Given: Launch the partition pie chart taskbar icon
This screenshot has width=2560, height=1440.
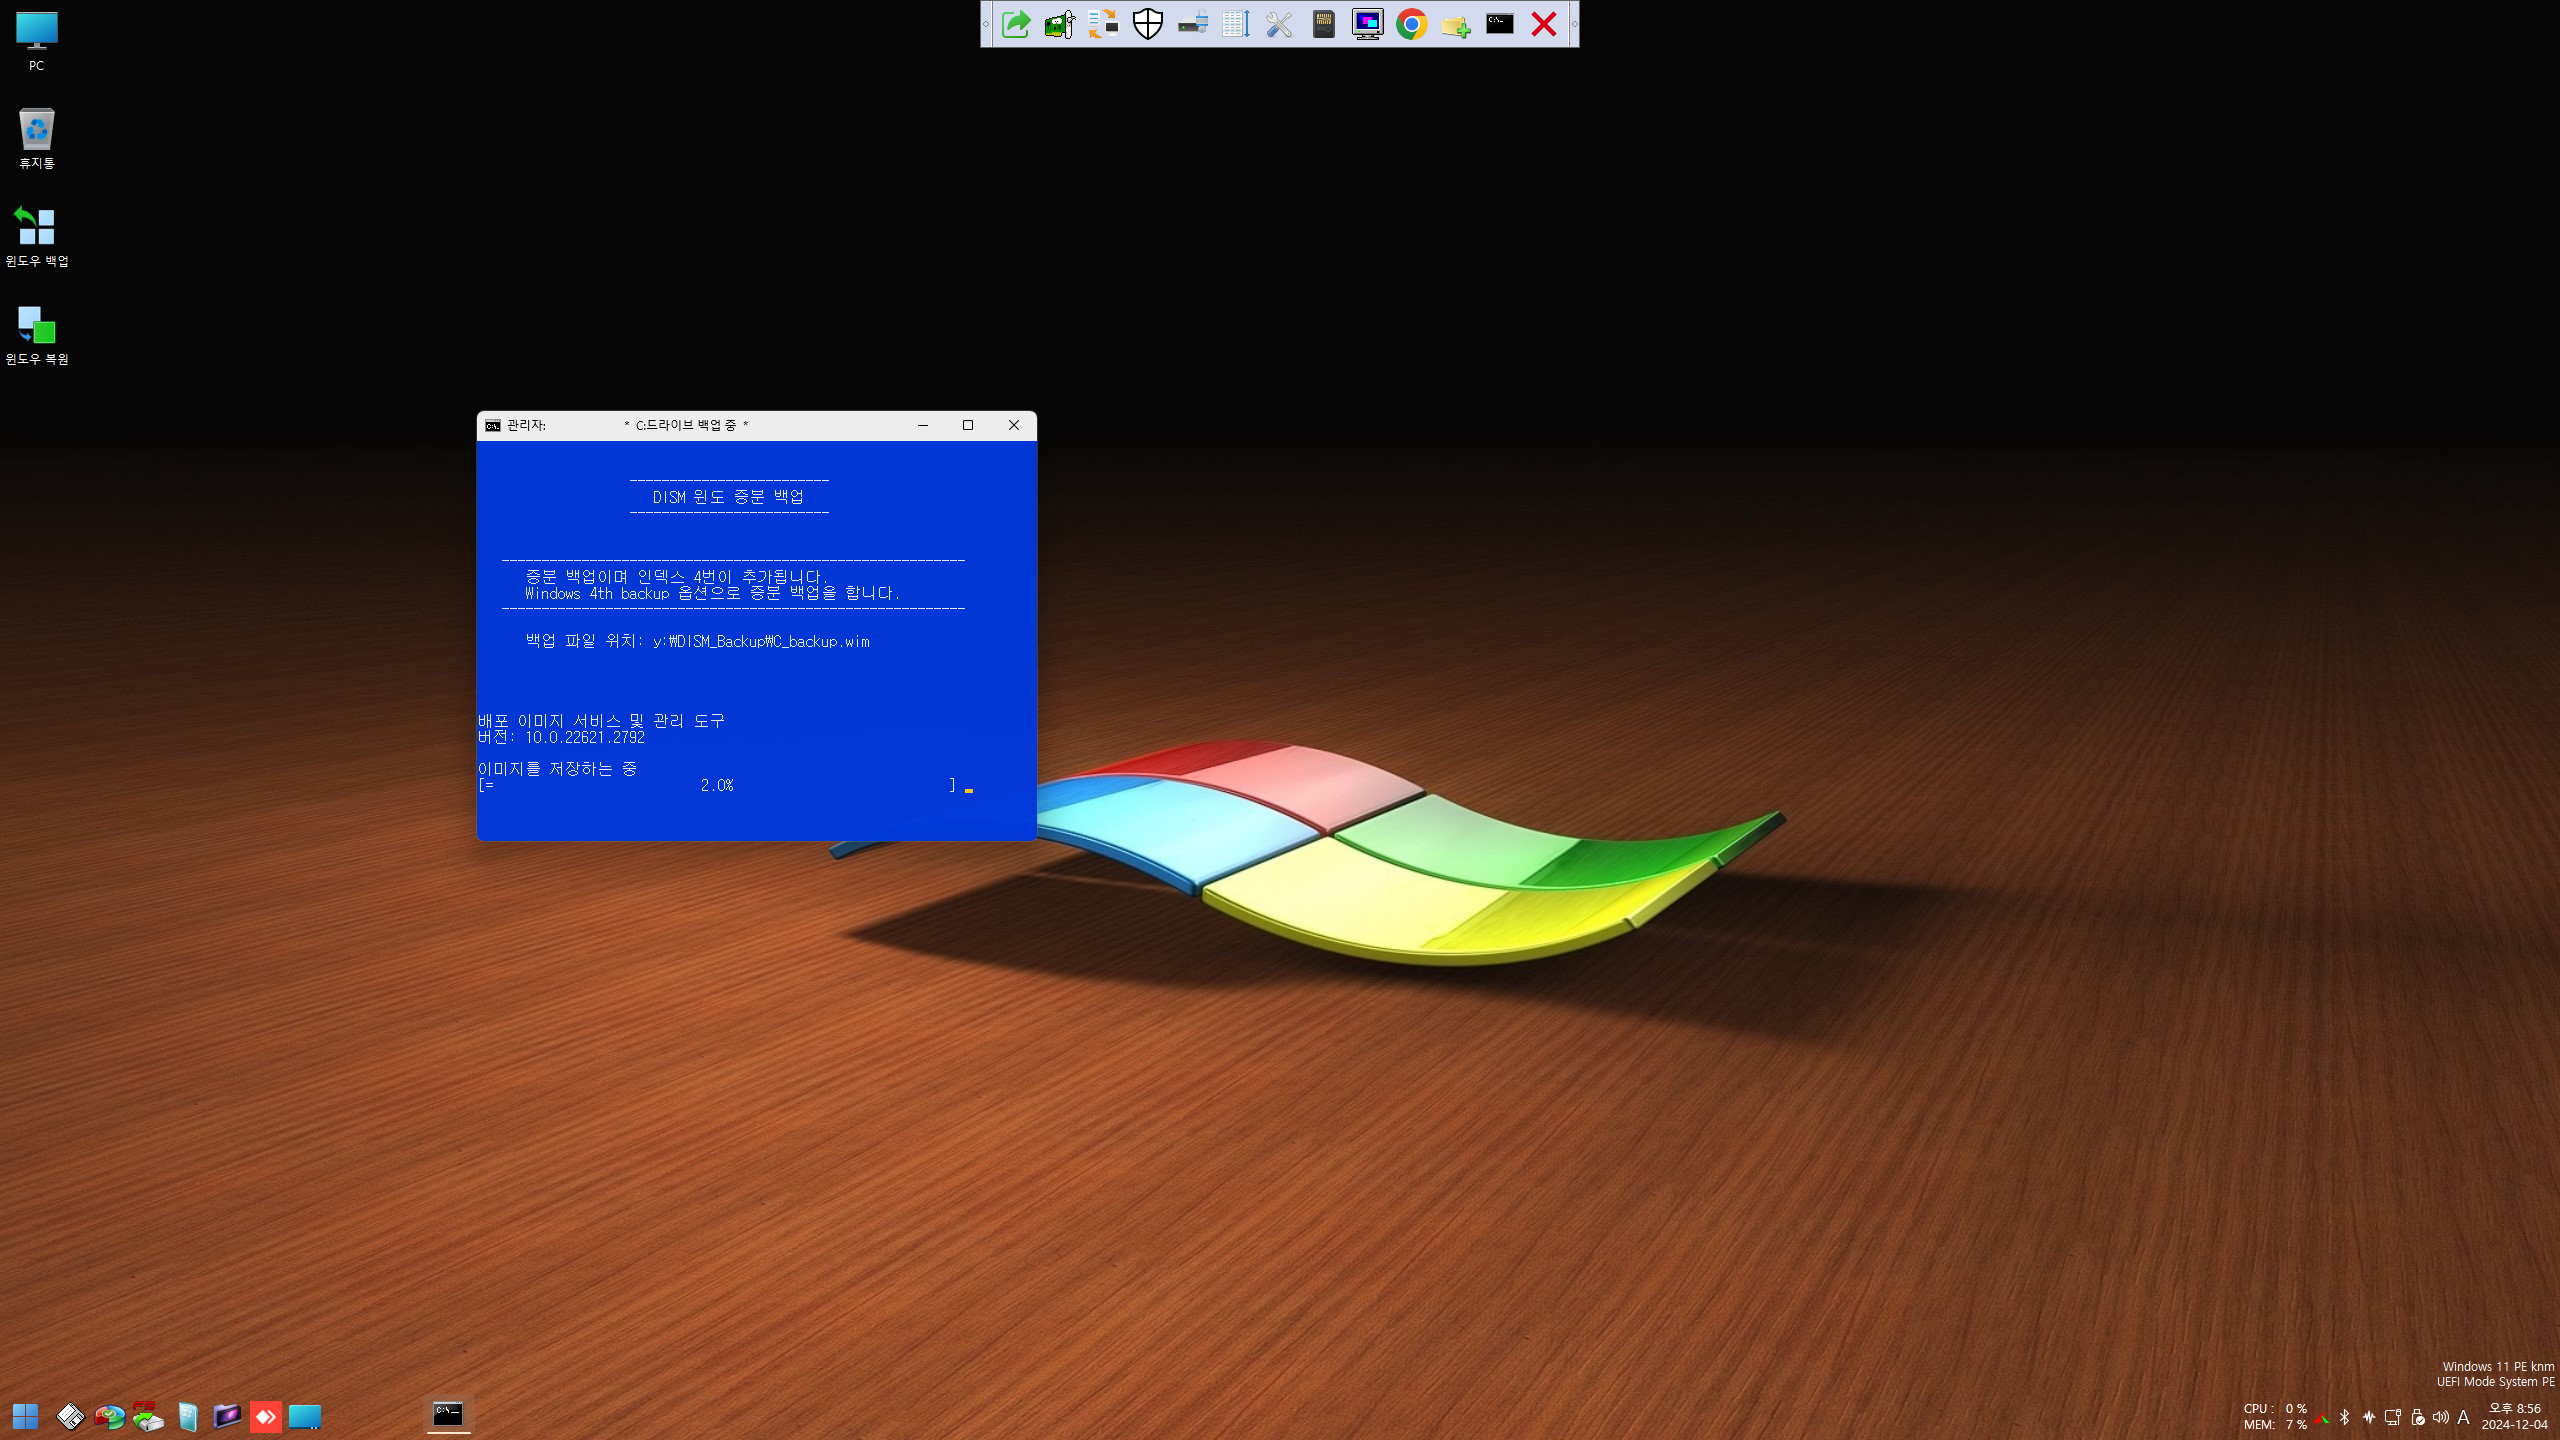Looking at the screenshot, I should point(109,1416).
